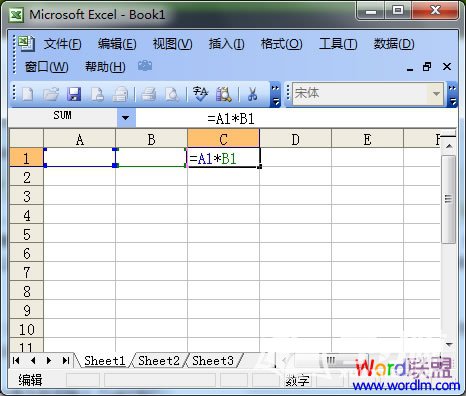Click the 编辑 status bar text
The image size is (466, 396).
click(x=30, y=380)
